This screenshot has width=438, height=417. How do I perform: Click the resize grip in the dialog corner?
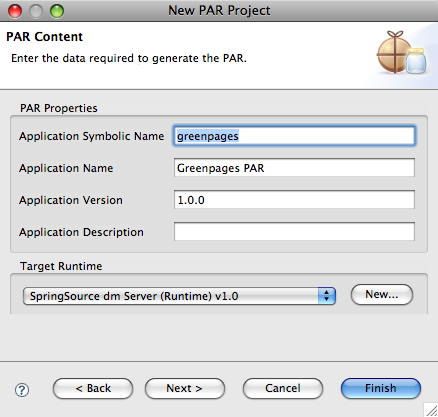click(432, 411)
